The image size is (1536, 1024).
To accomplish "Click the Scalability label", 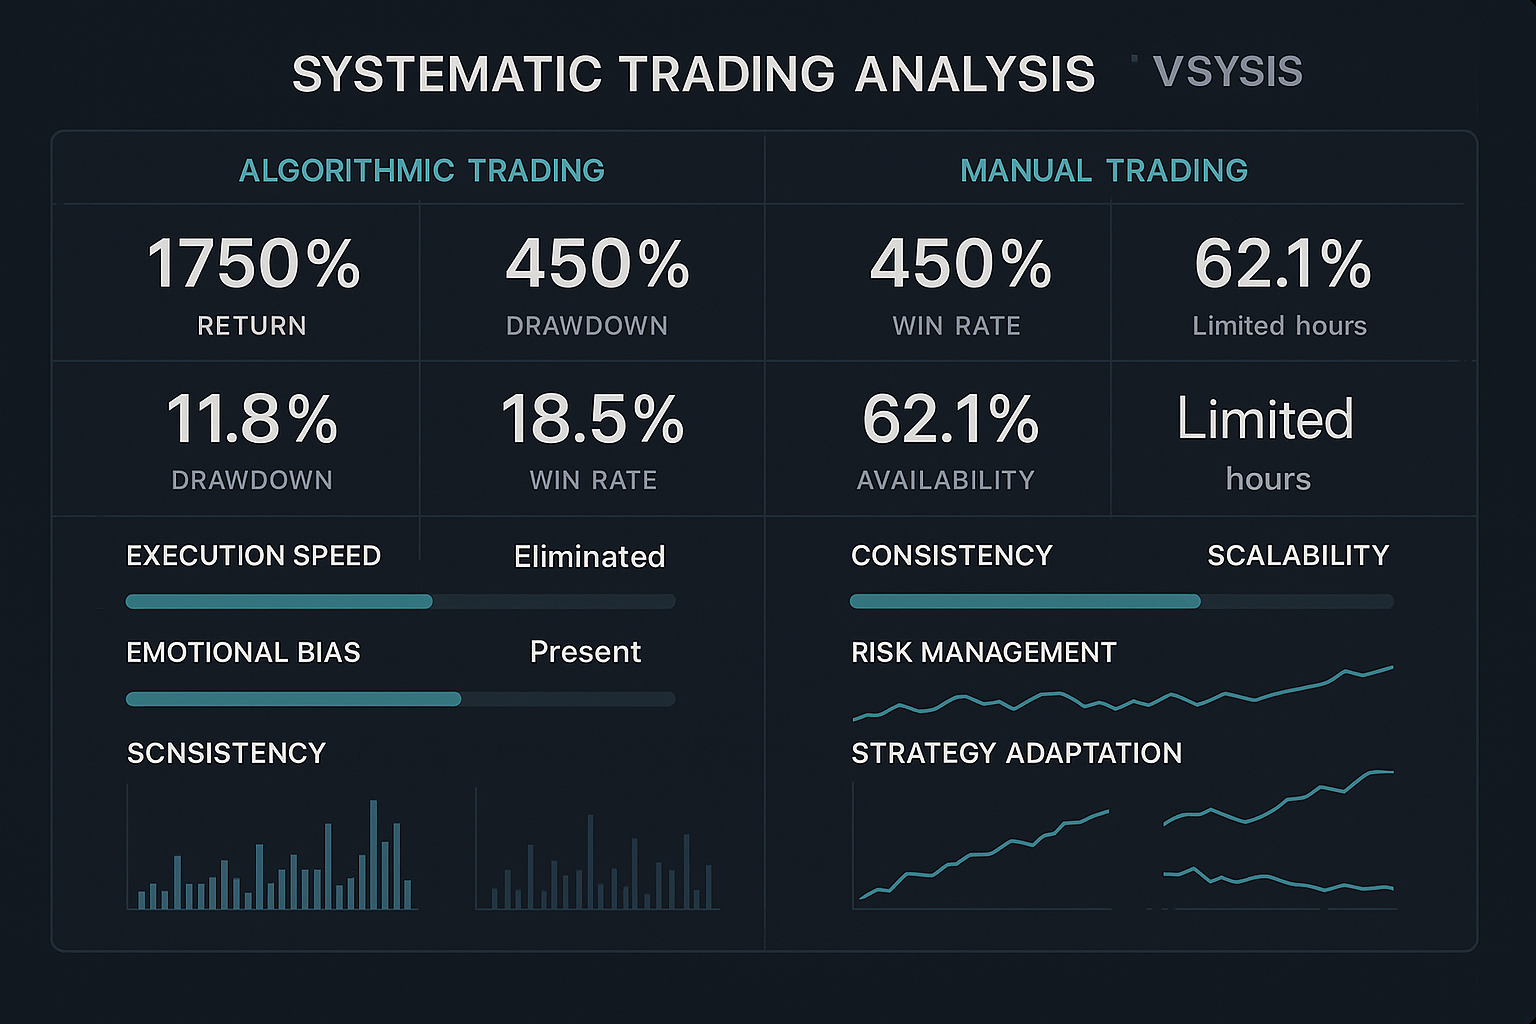I will 1297,556.
